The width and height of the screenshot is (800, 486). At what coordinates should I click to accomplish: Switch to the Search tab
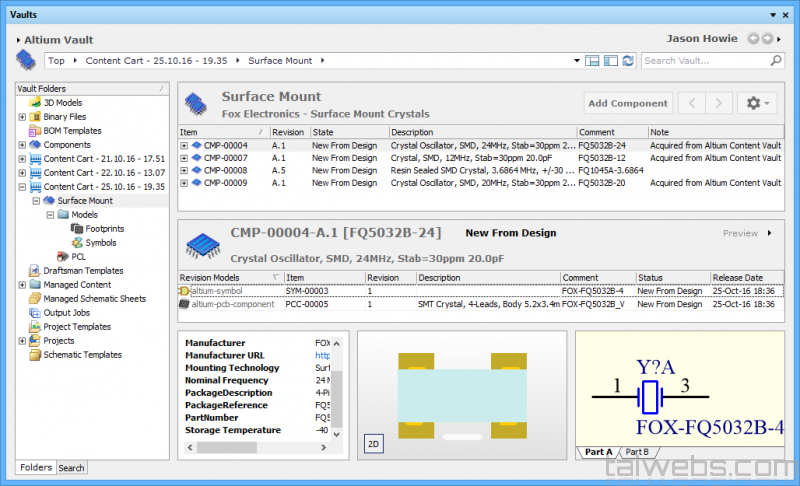coord(71,468)
